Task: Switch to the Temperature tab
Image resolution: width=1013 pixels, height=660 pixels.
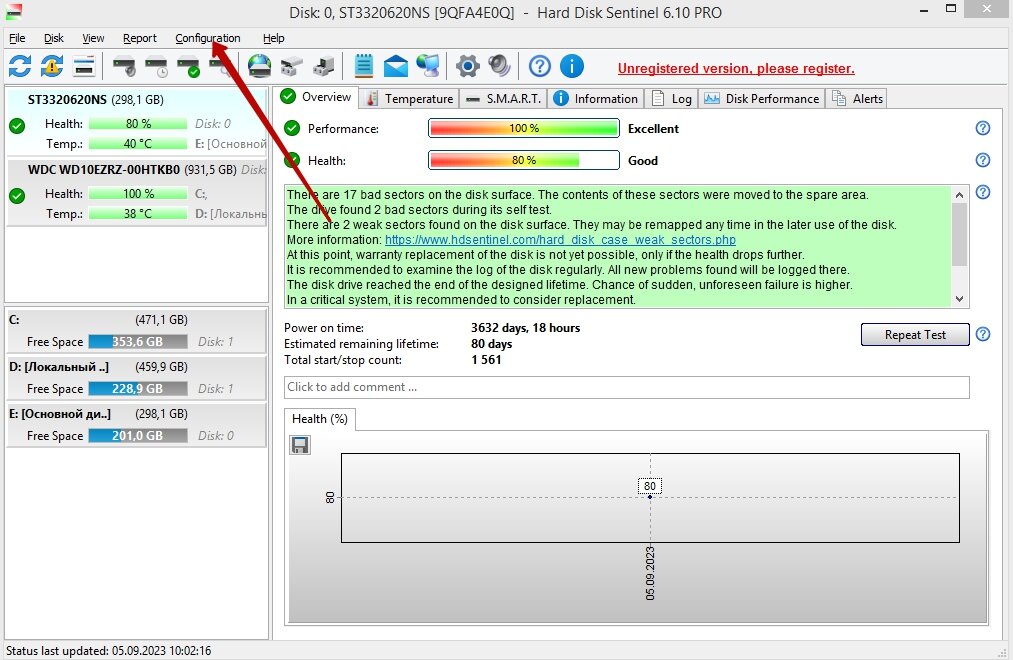Action: point(410,99)
